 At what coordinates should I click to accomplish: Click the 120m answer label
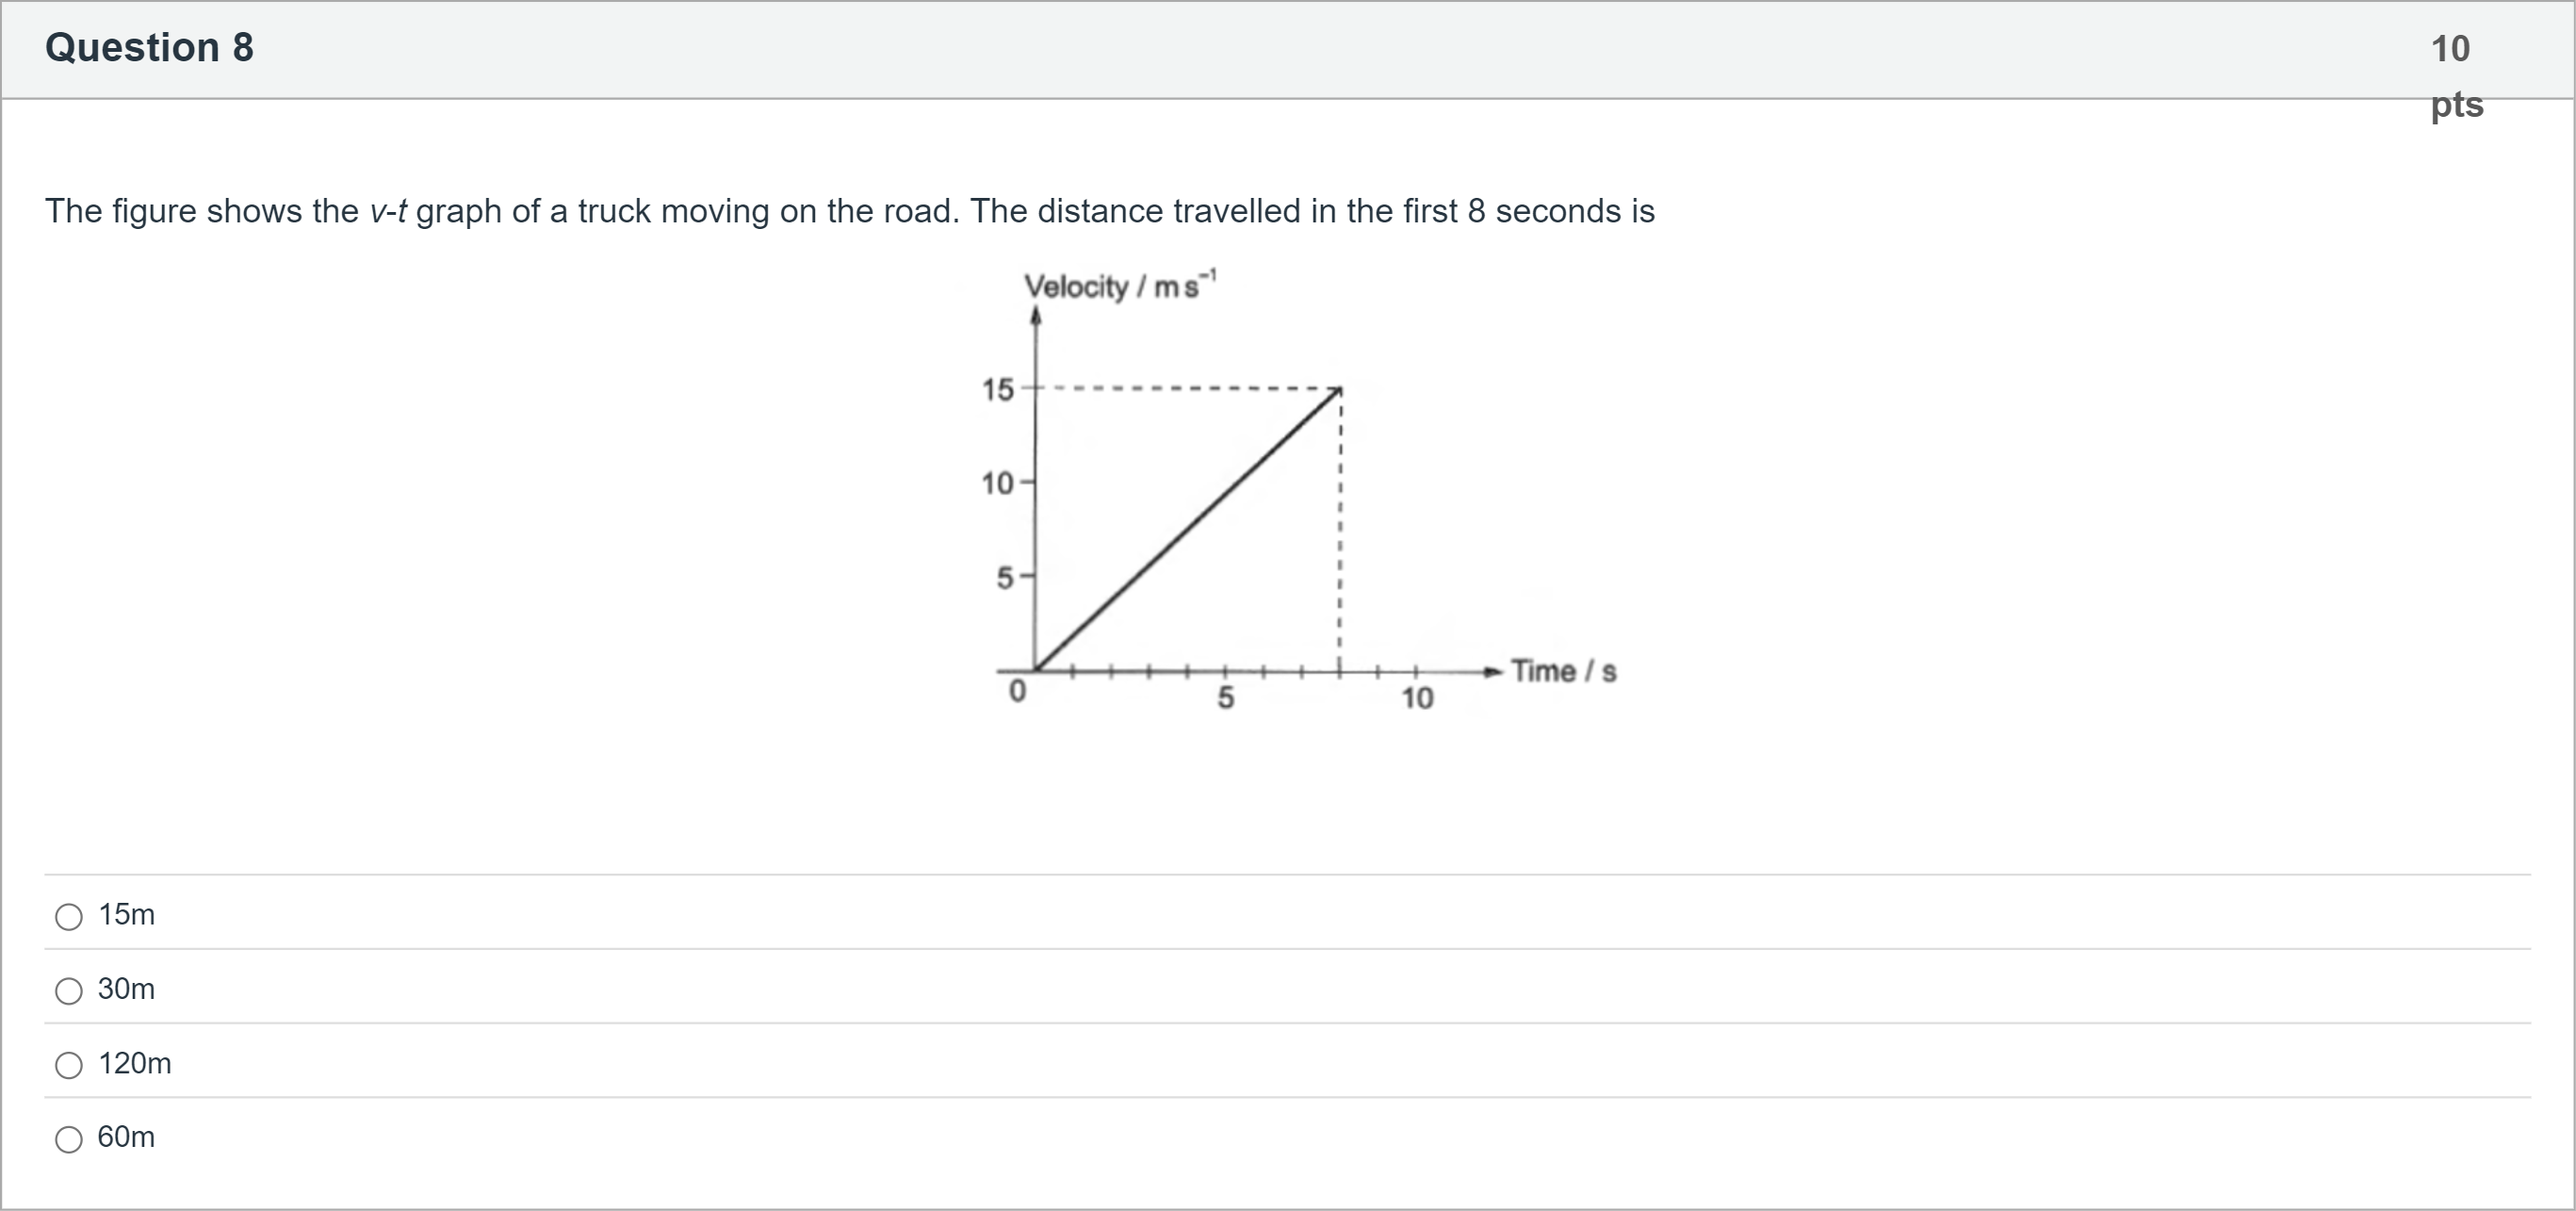pos(134,1064)
